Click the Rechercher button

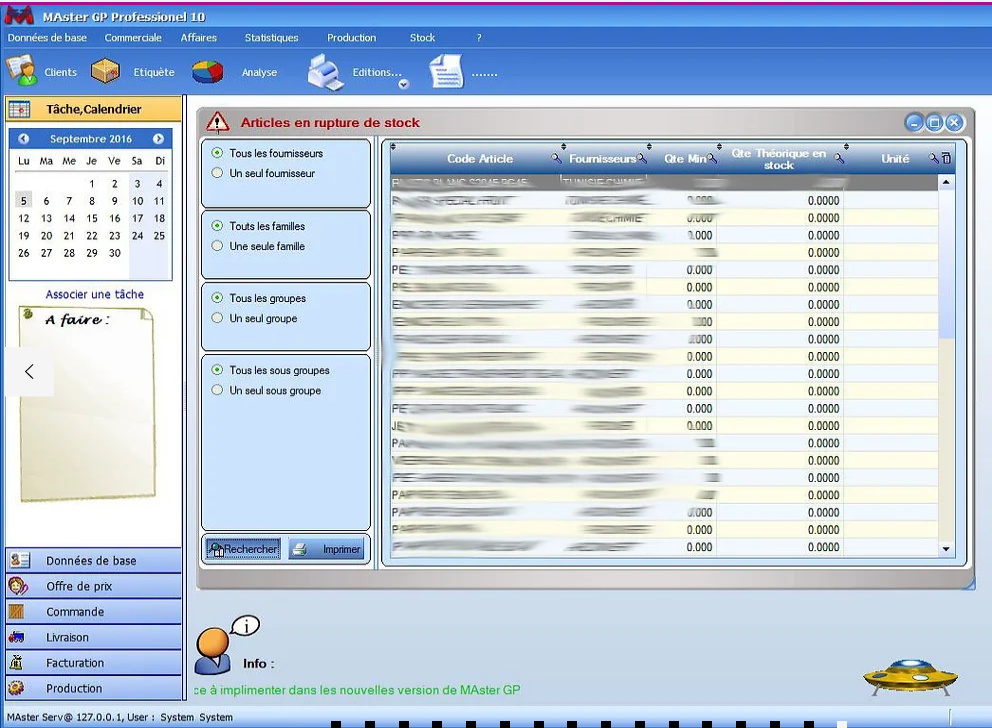[243, 549]
